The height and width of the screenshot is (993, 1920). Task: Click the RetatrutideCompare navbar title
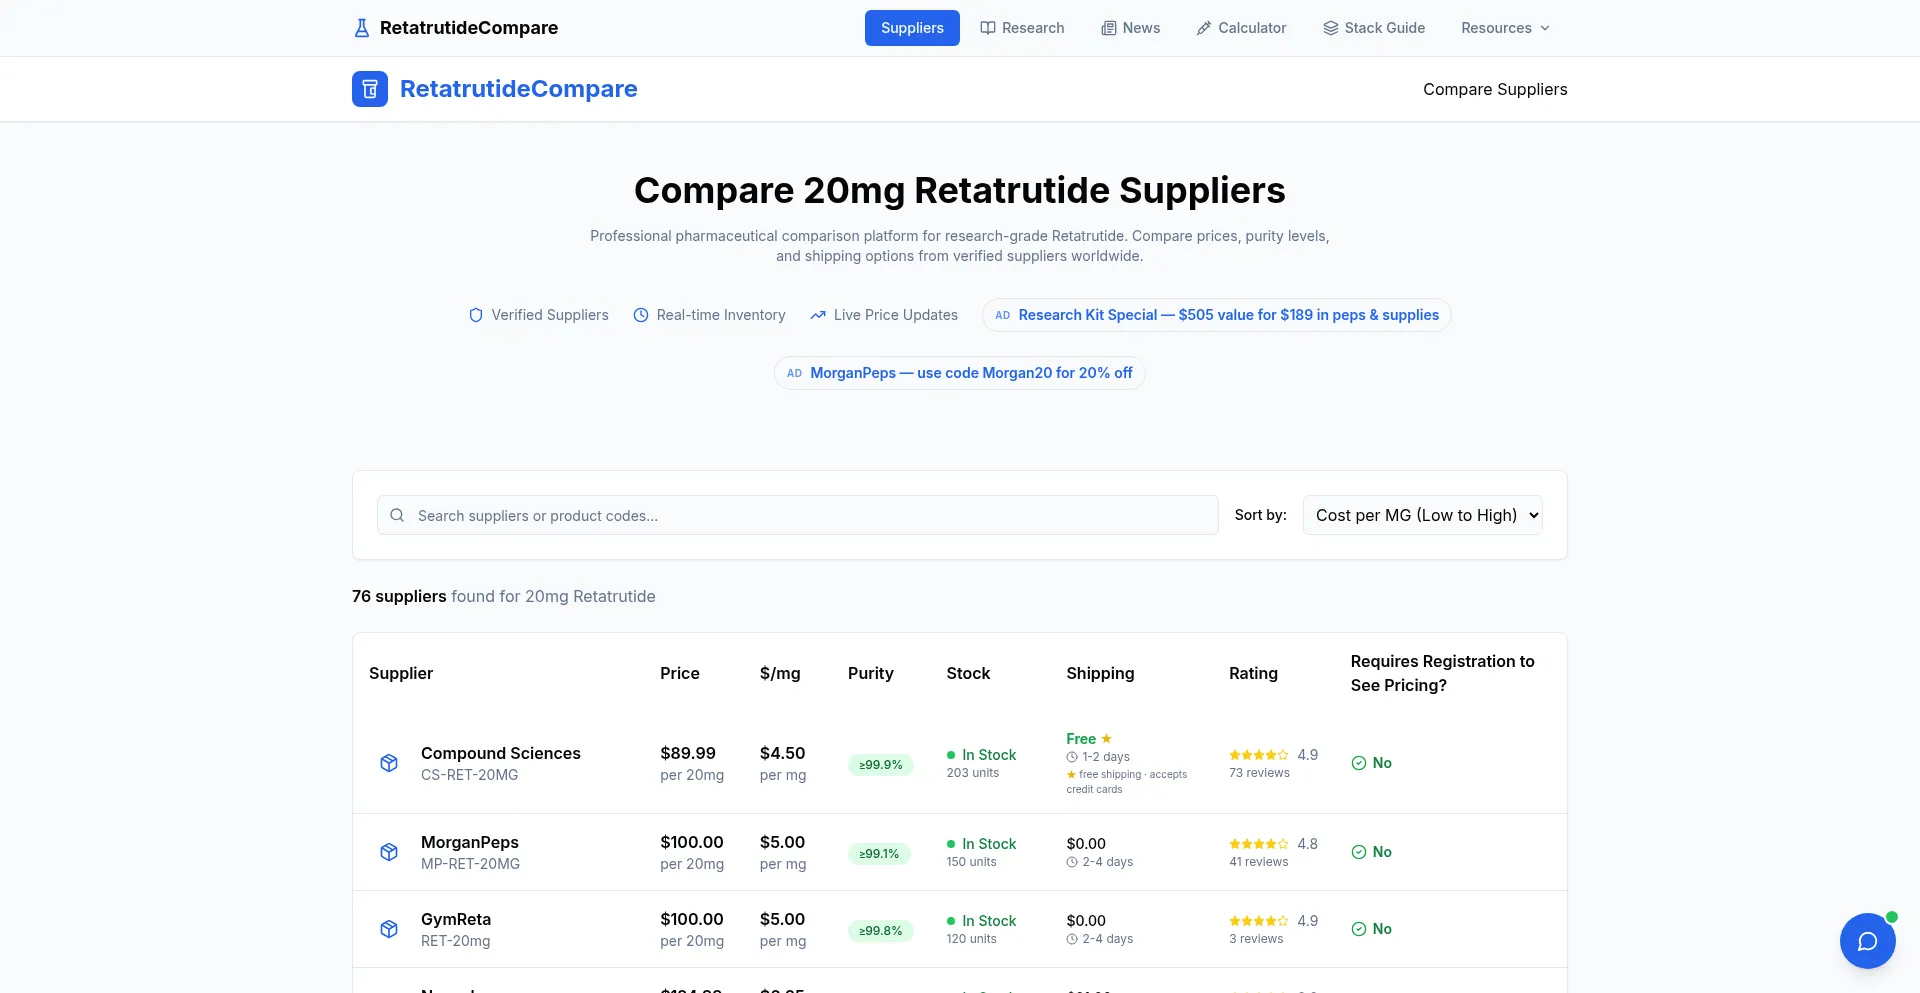pos(469,28)
